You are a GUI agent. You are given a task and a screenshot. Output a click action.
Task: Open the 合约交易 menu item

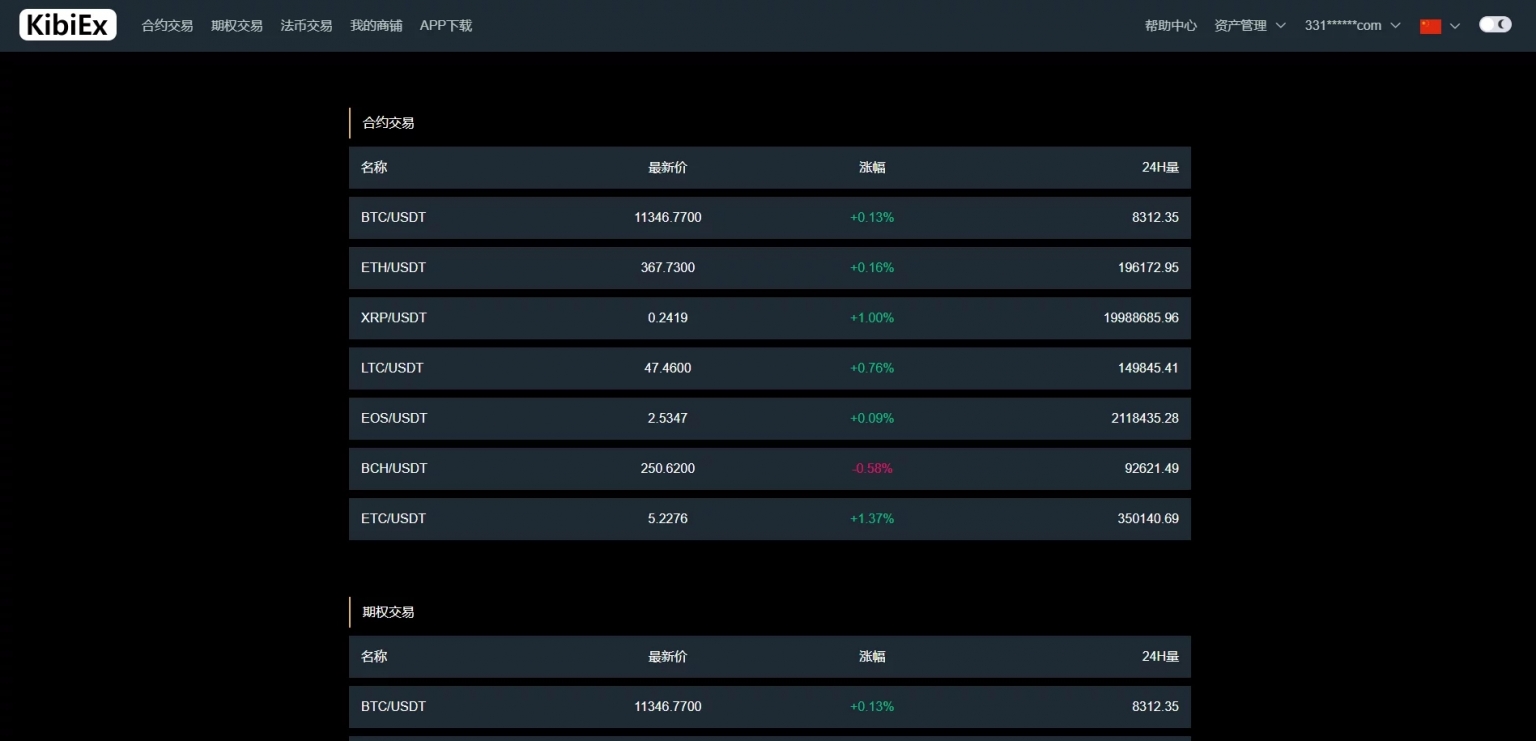[x=167, y=26]
